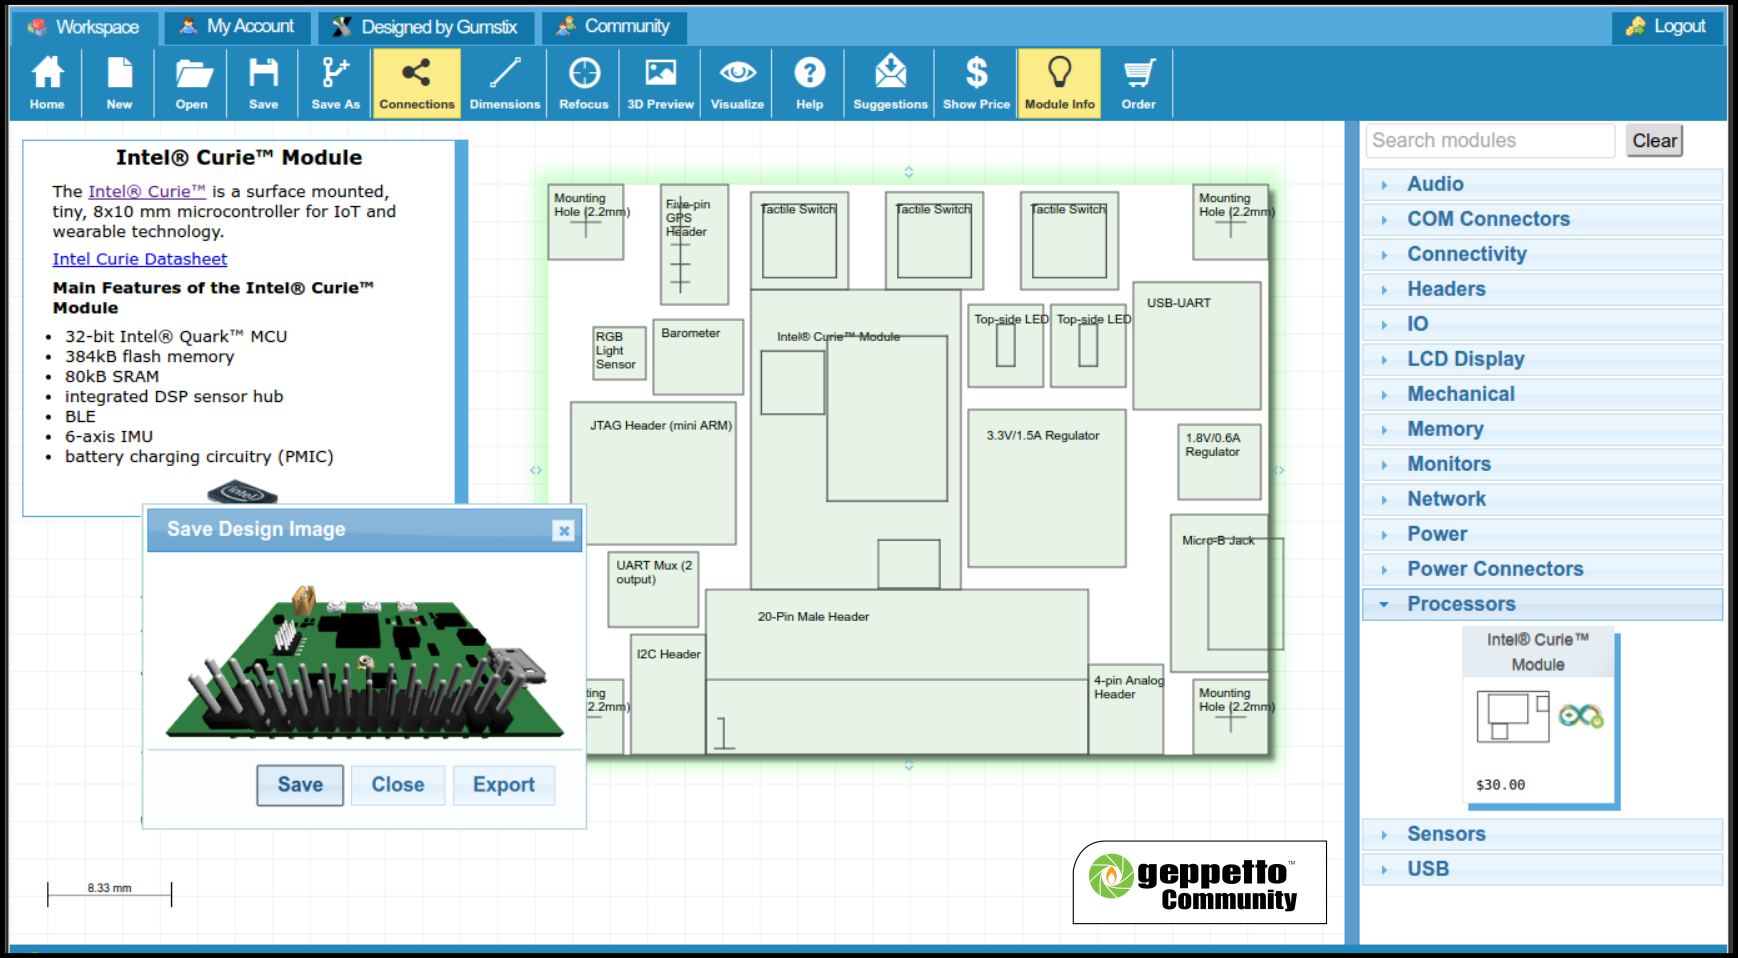
Task: Click the Logout button
Action: (1667, 27)
